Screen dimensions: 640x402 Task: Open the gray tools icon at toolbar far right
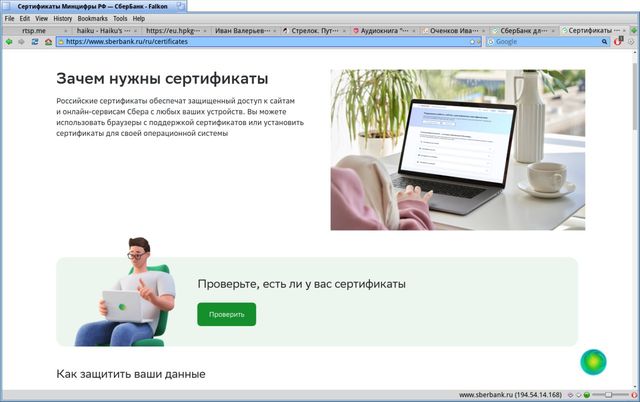(x=631, y=42)
